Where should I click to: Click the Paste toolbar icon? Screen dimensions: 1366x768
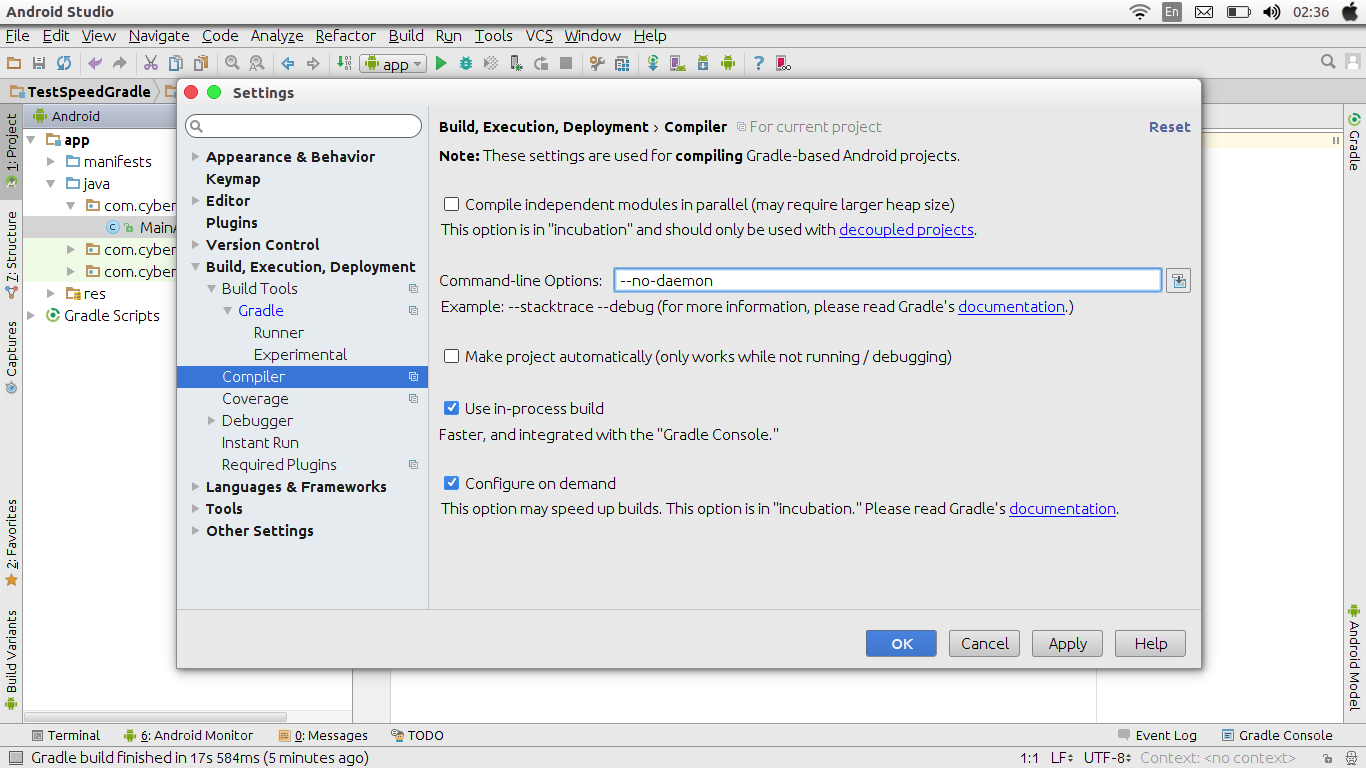click(x=200, y=63)
